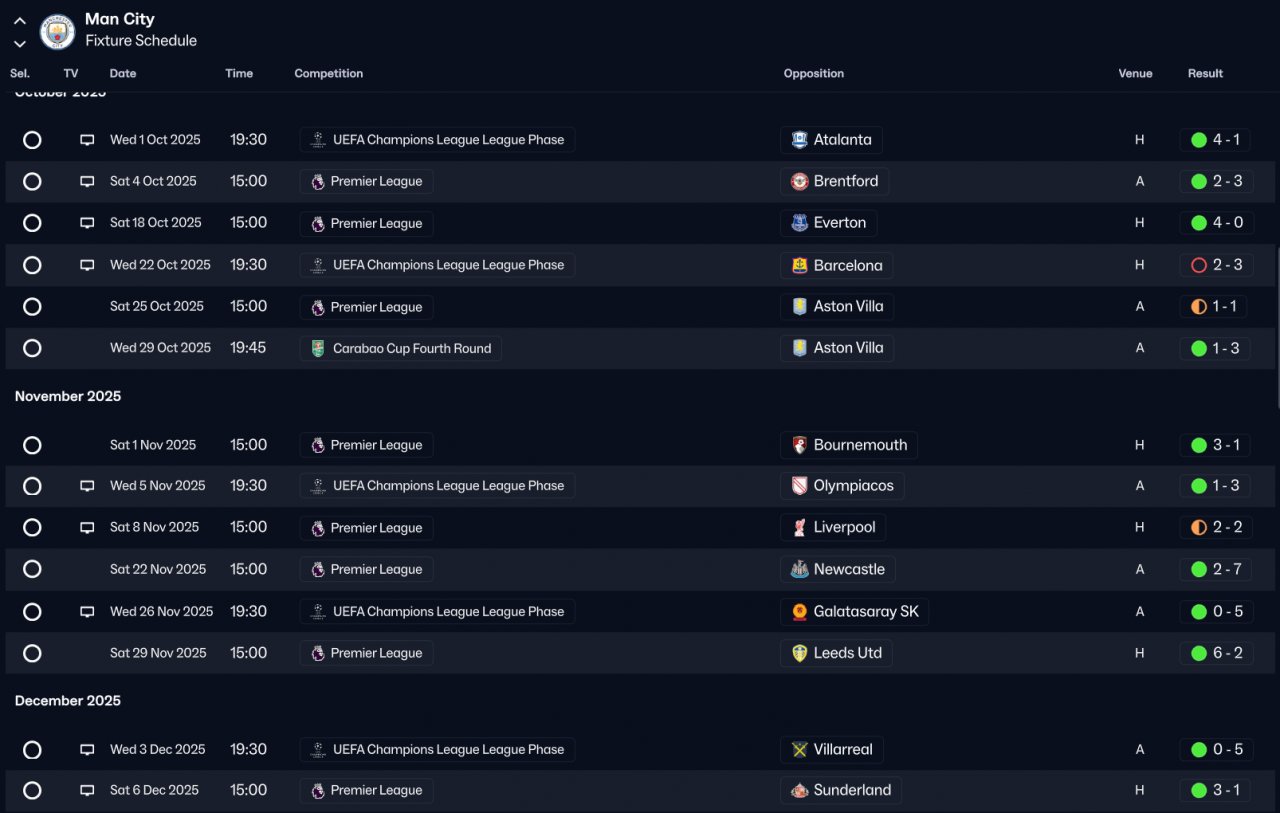Click the TV icon for Villarreal match
The image size is (1280, 813).
pyautogui.click(x=87, y=750)
